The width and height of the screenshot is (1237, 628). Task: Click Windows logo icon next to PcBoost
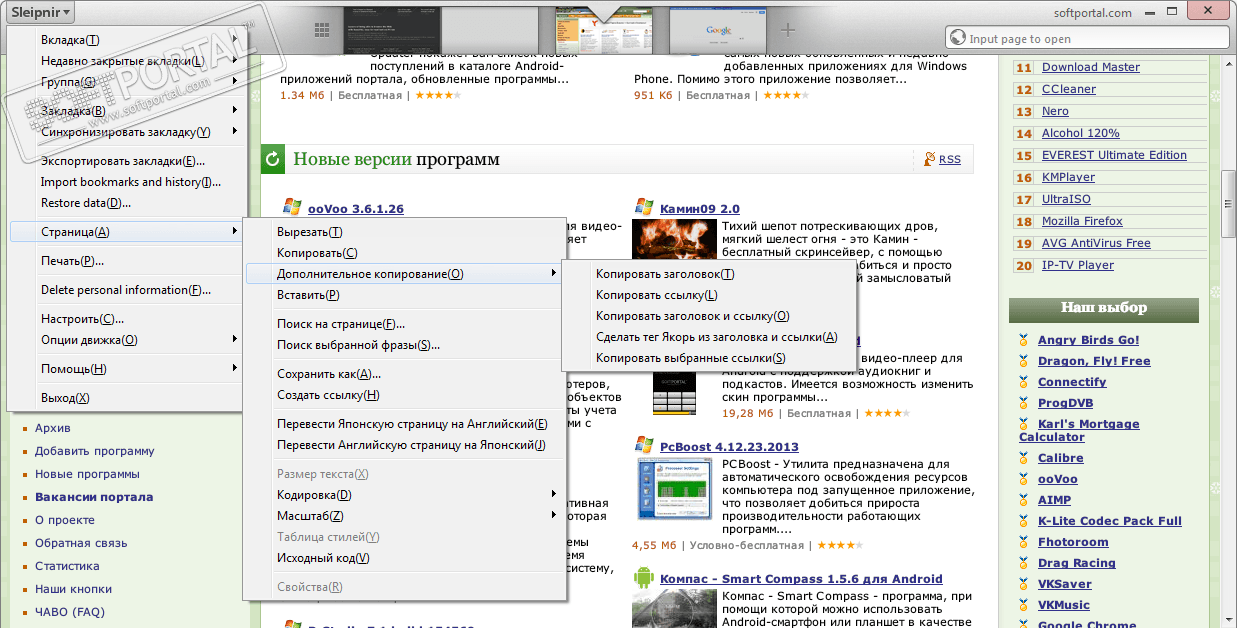pyautogui.click(x=643, y=445)
